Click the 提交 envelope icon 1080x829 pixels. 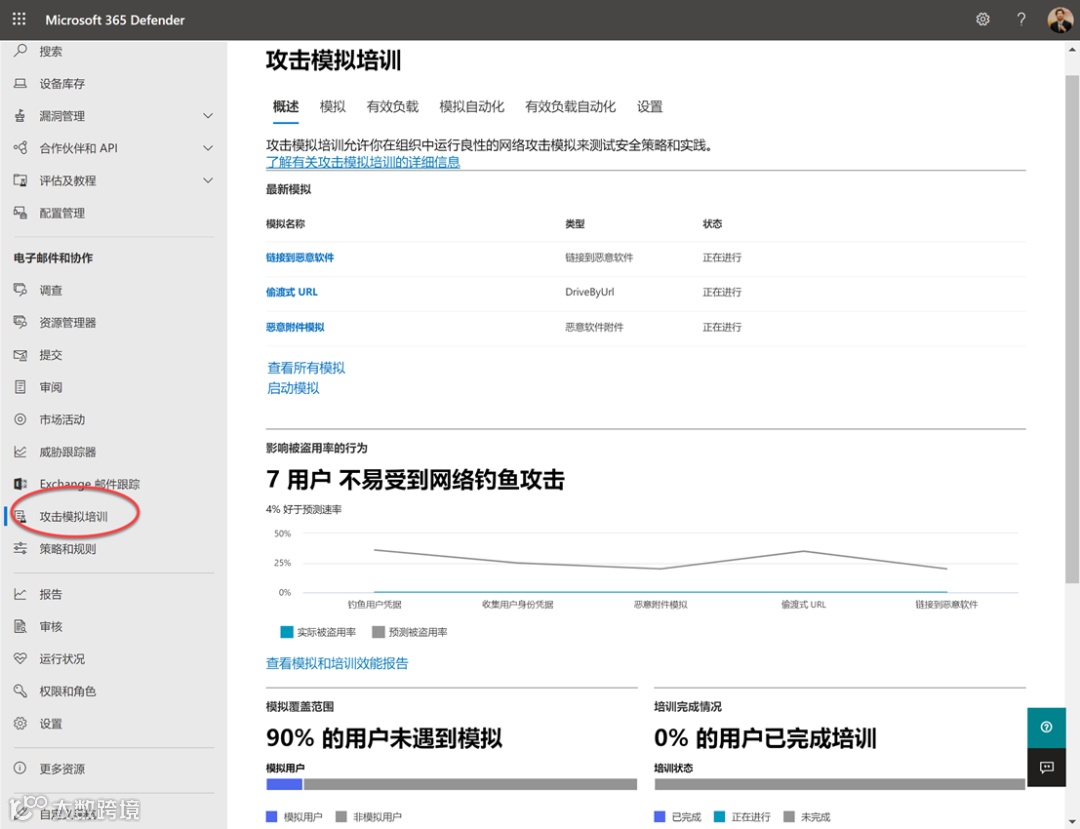21,355
